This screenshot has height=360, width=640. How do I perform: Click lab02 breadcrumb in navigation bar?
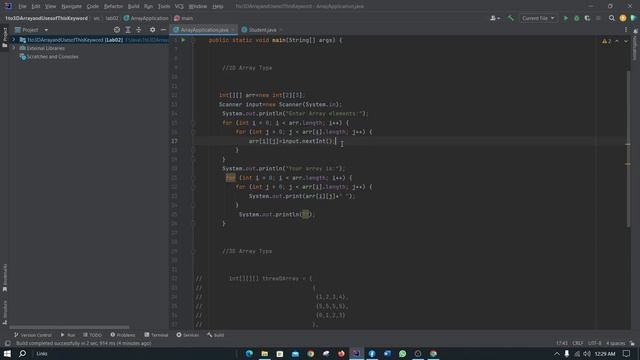pyautogui.click(x=111, y=18)
